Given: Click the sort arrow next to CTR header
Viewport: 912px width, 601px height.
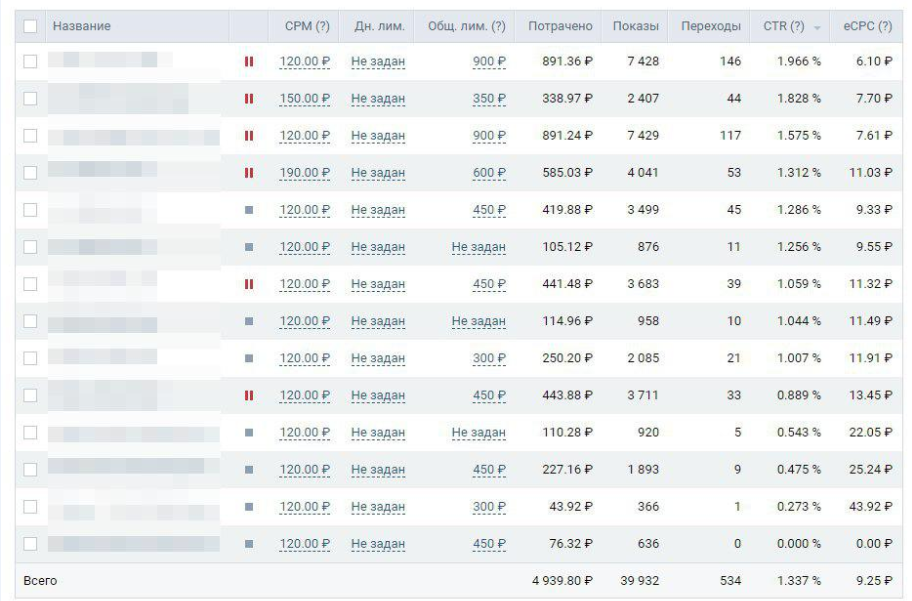Looking at the screenshot, I should pyautogui.click(x=817, y=28).
